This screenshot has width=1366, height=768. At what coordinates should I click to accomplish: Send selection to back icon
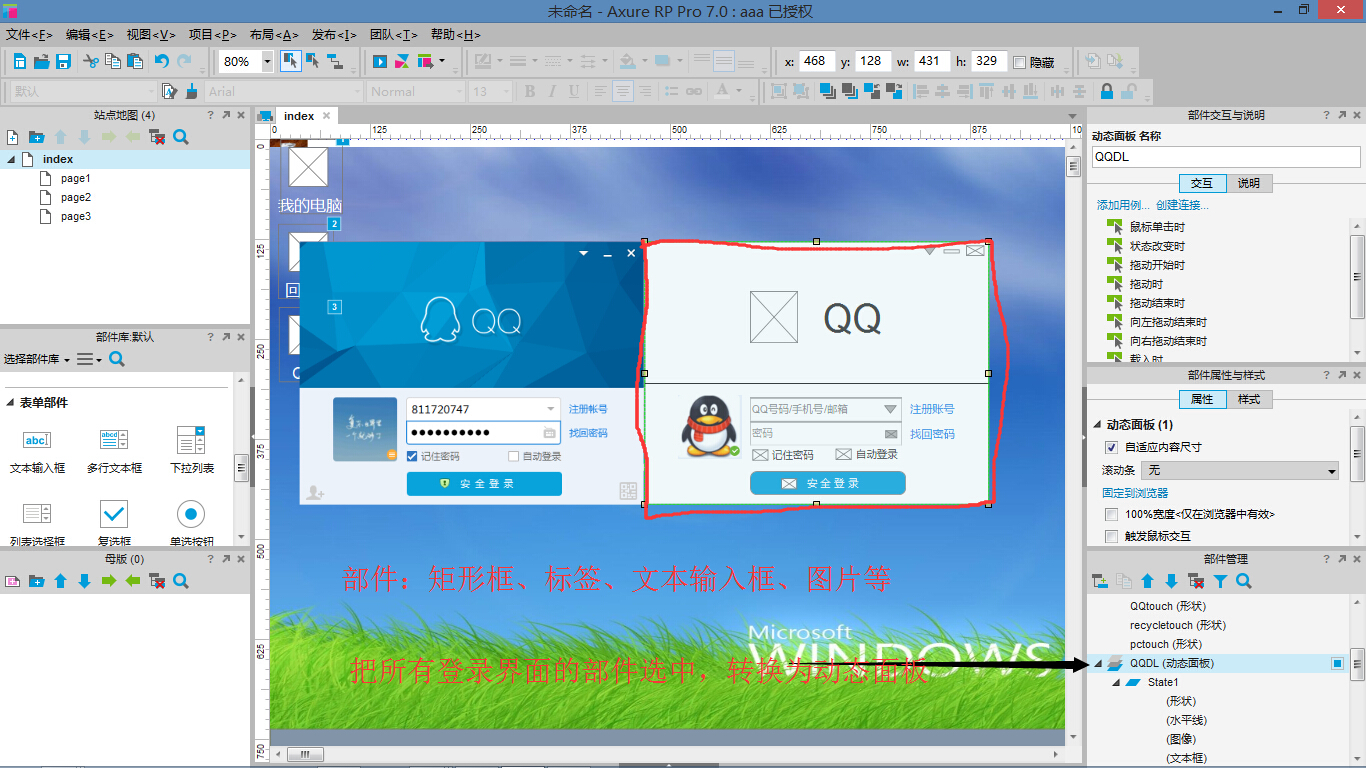848,91
